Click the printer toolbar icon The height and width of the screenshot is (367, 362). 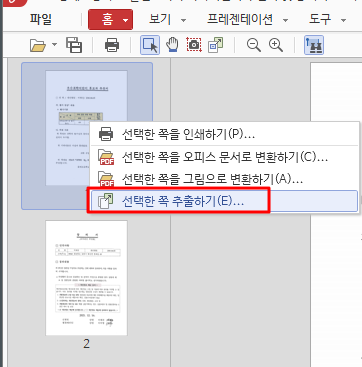click(x=112, y=45)
